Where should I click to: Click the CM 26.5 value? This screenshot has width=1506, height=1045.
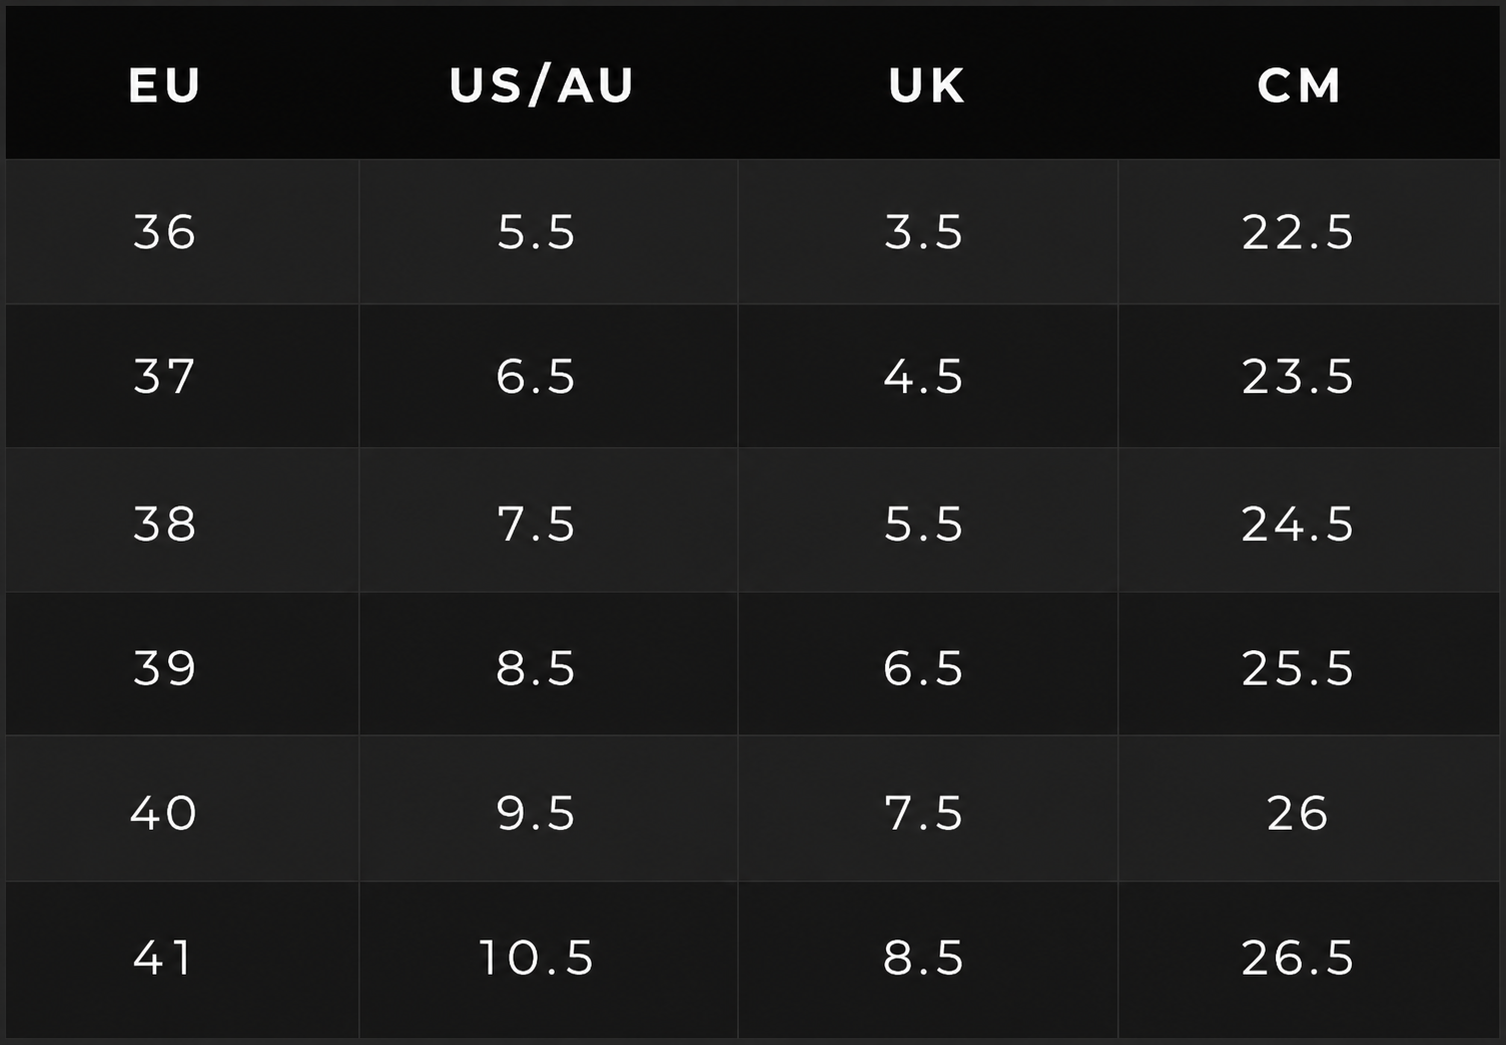tap(1298, 957)
